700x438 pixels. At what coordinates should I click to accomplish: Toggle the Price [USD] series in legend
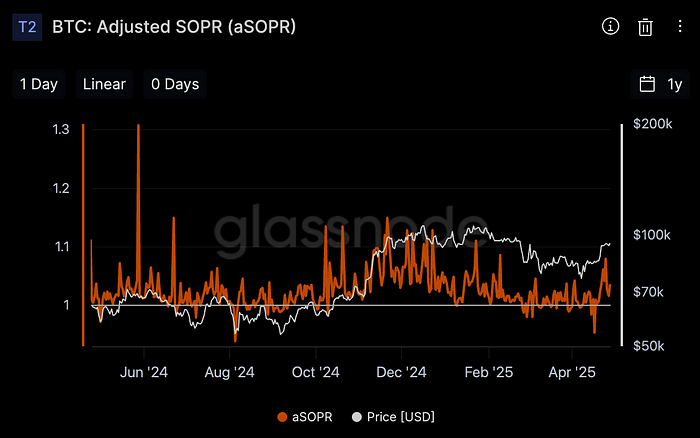(393, 417)
